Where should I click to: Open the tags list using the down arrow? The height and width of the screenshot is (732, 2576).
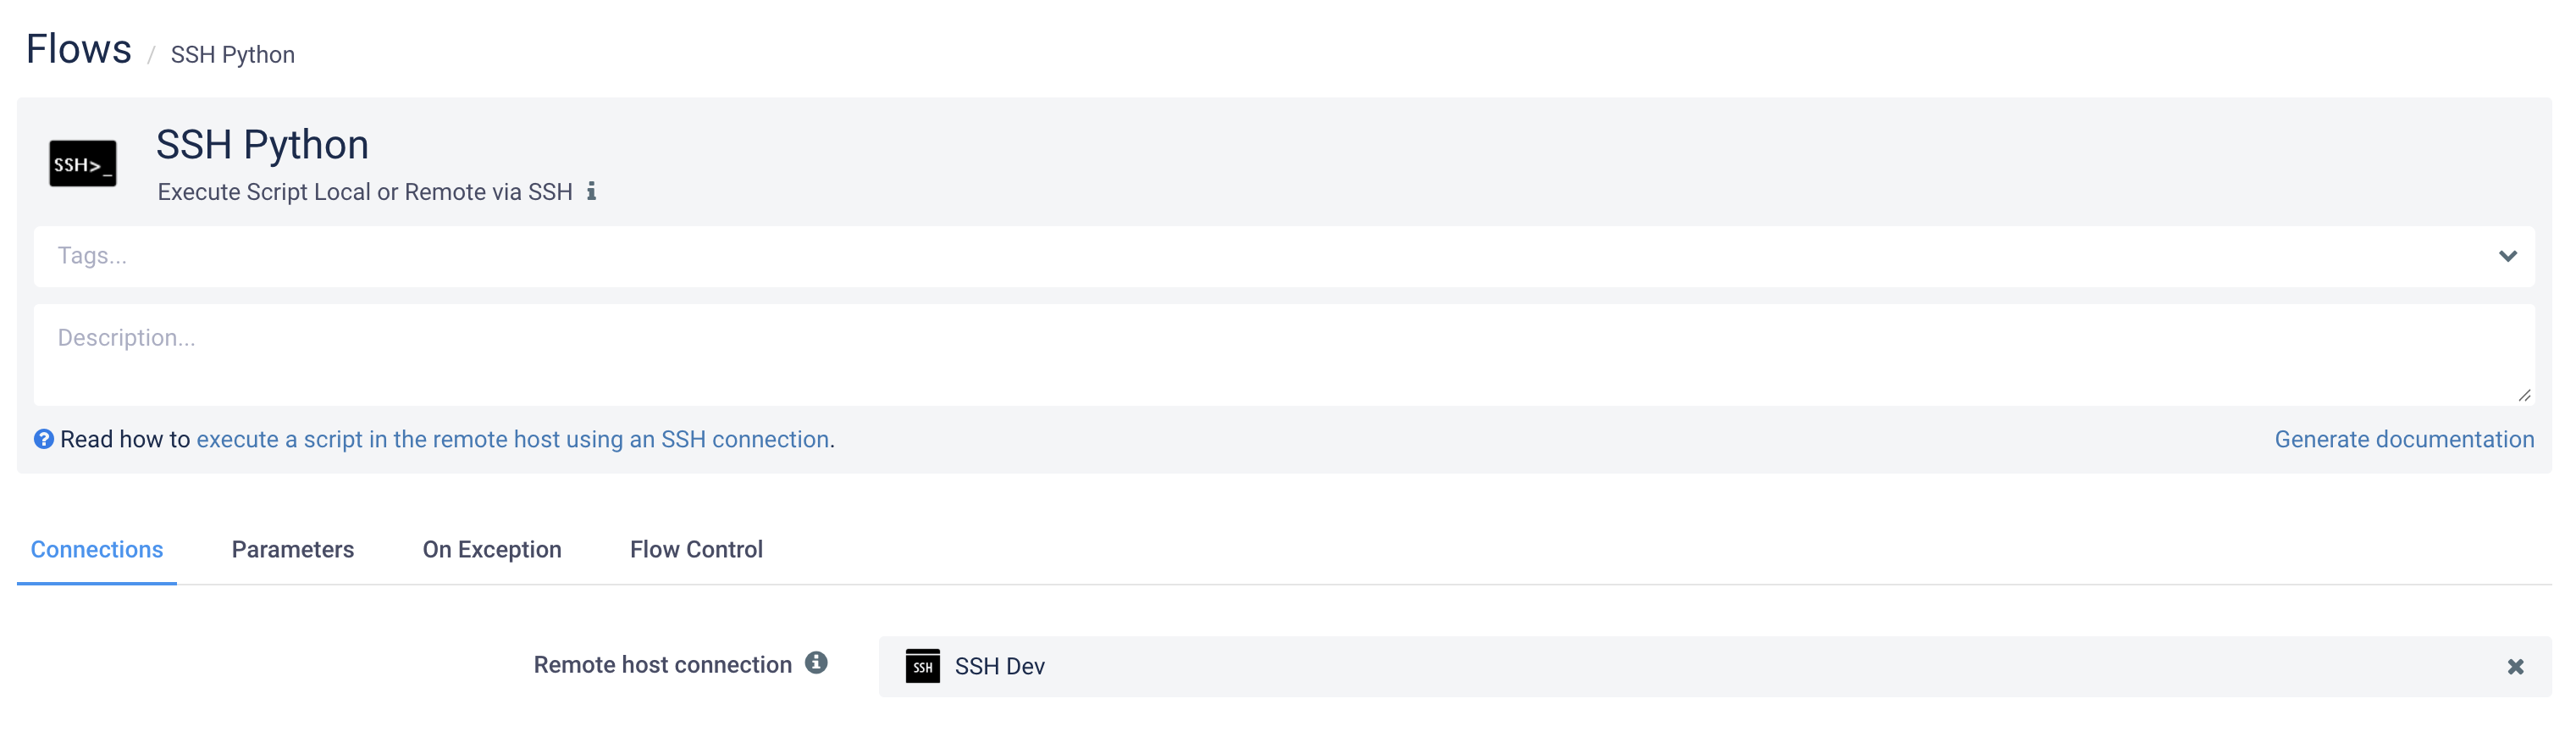pos(2507,256)
